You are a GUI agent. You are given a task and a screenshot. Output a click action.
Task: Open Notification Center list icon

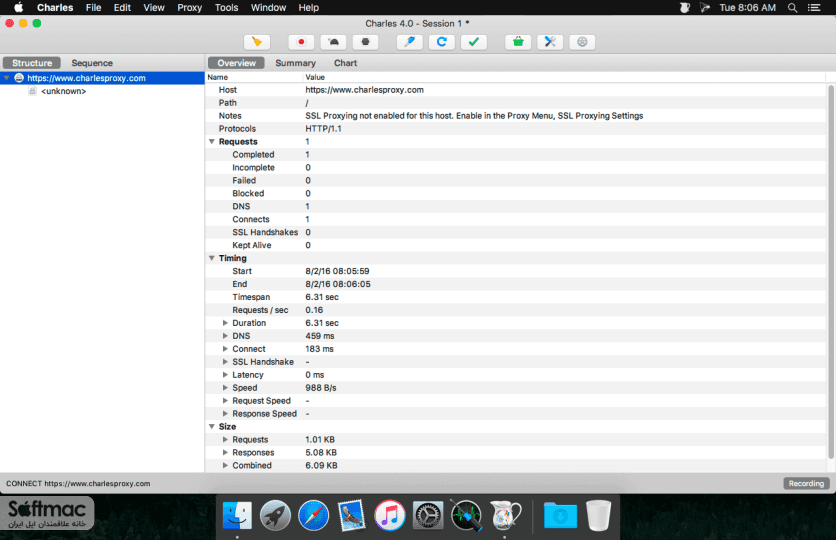[x=814, y=7]
